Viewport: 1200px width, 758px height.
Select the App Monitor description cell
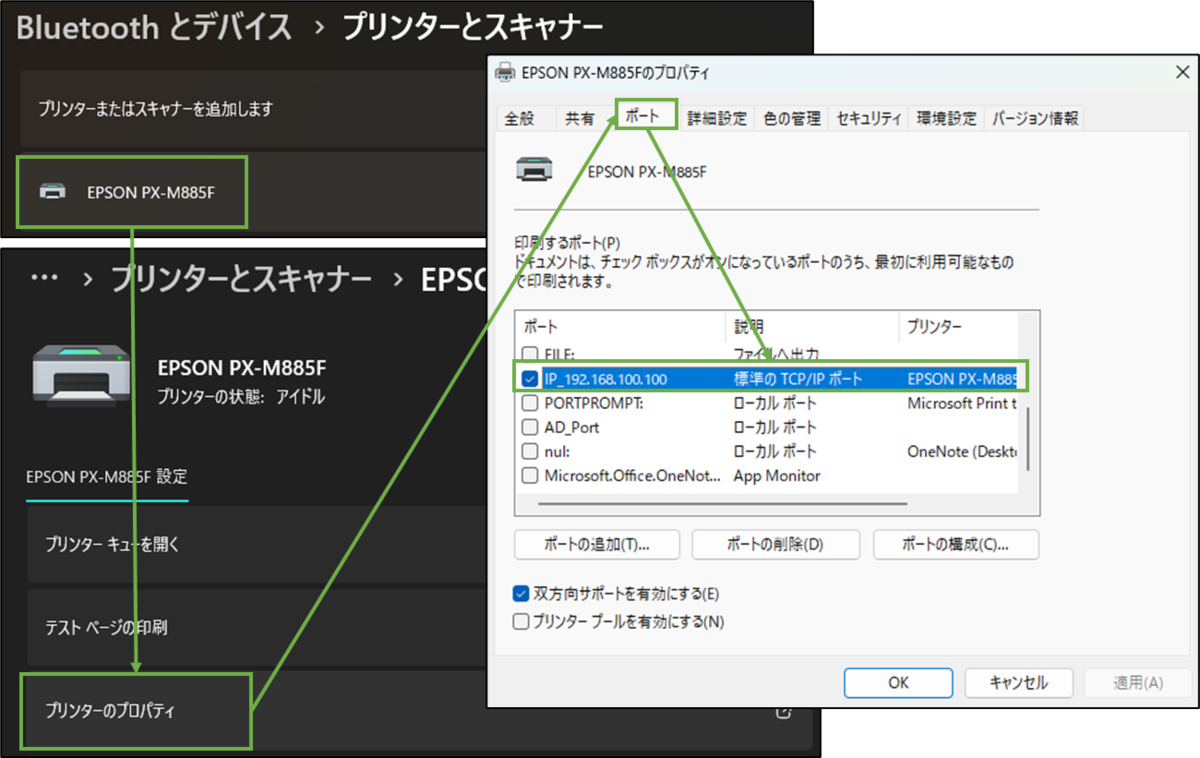point(777,475)
